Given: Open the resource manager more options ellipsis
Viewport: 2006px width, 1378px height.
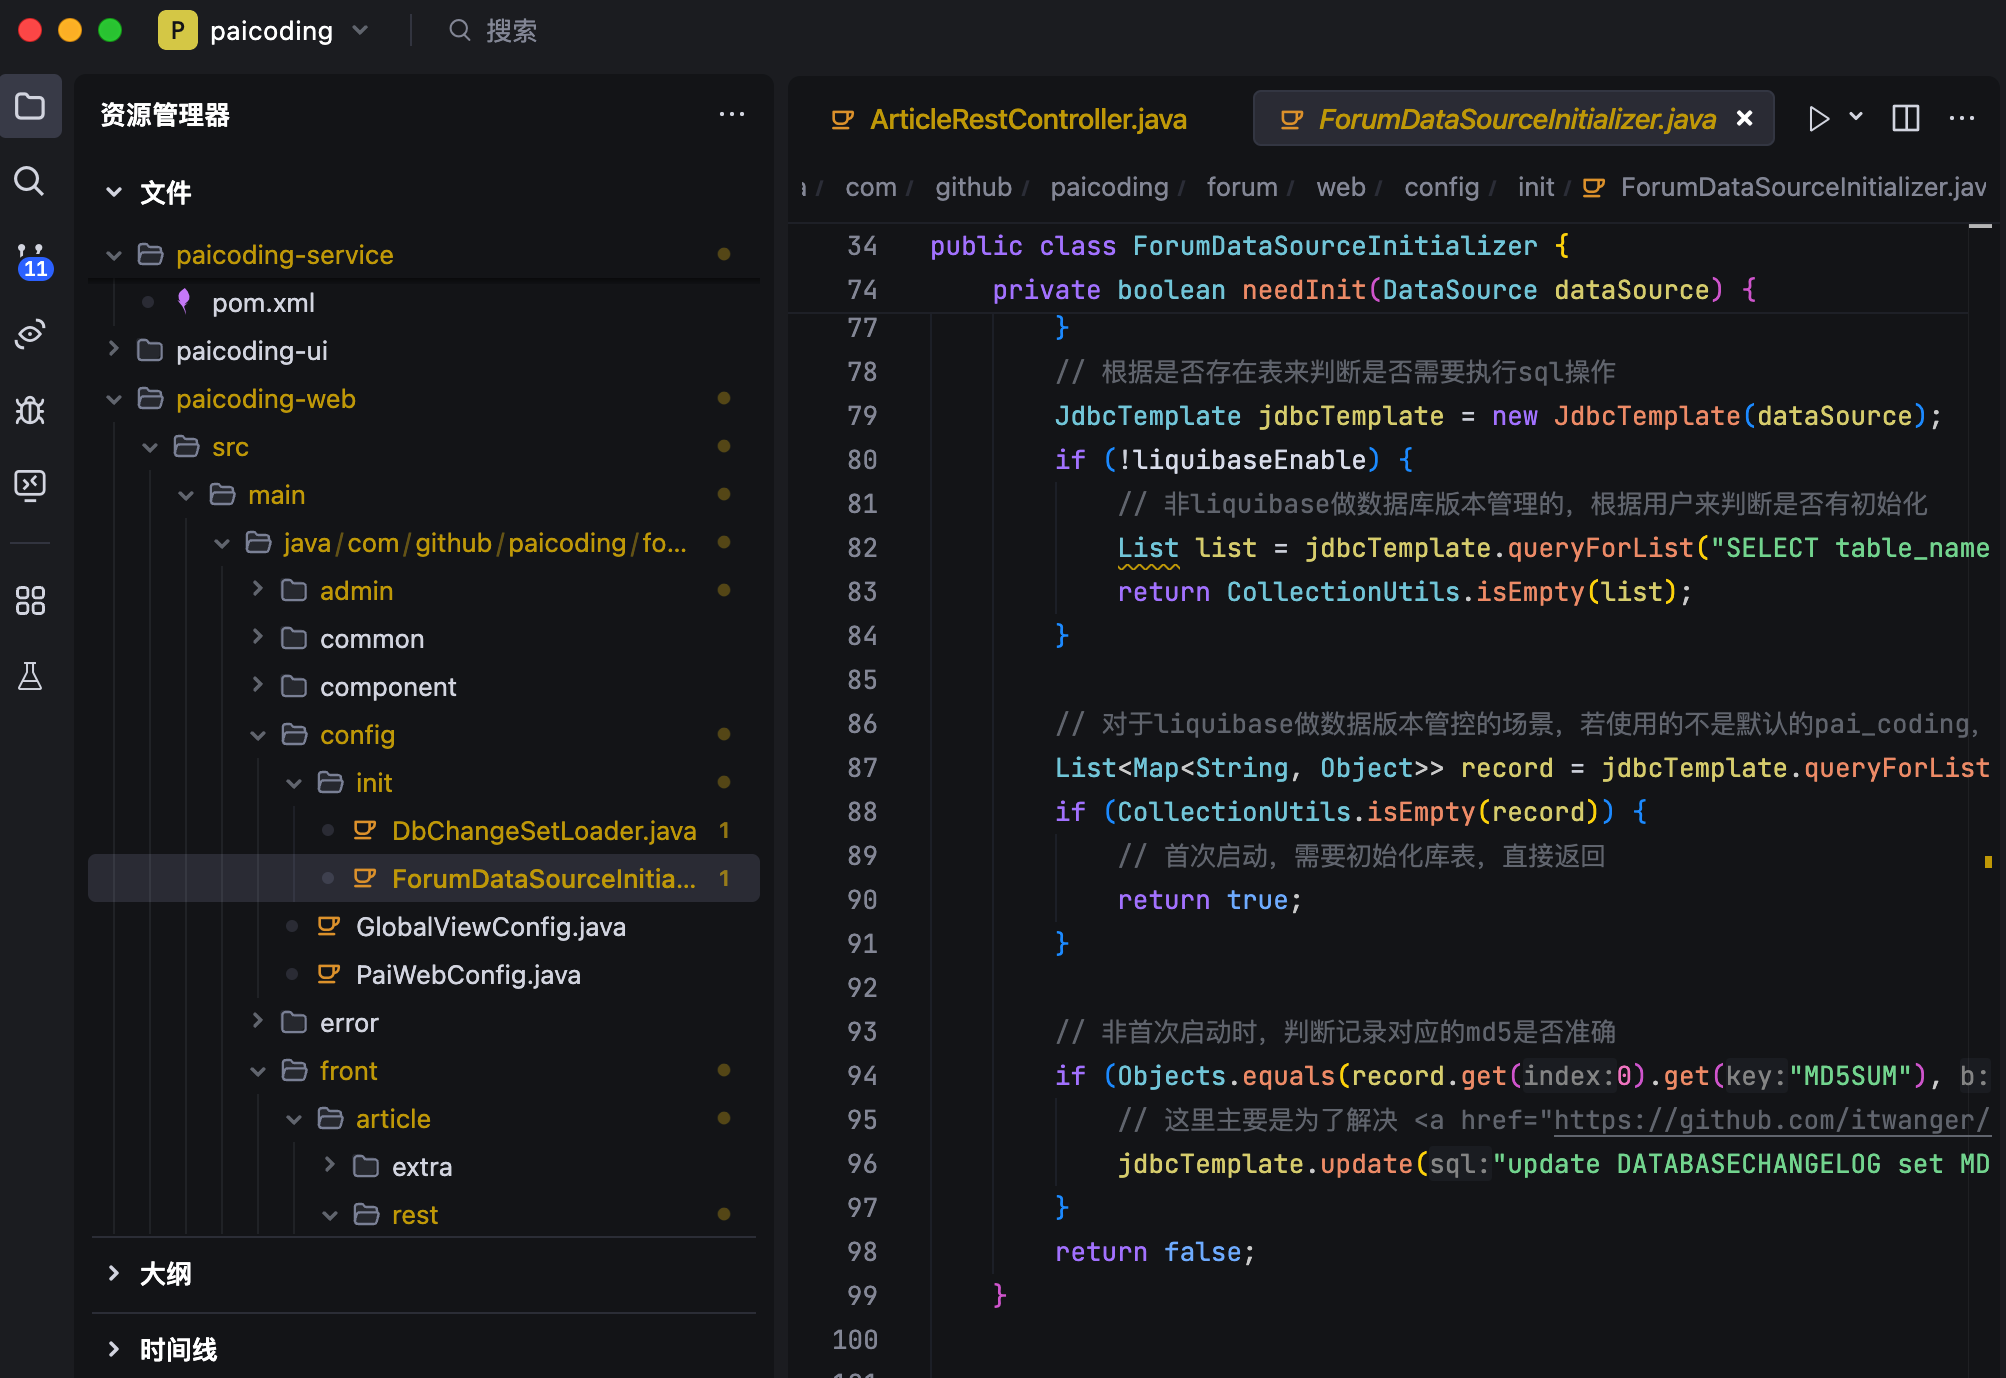Looking at the screenshot, I should pyautogui.click(x=731, y=115).
